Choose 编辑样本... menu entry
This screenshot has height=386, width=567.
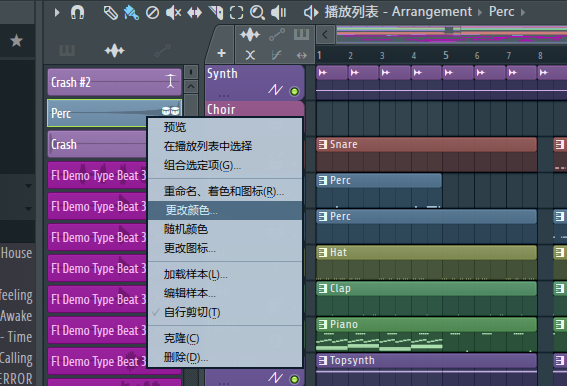click(x=225, y=293)
